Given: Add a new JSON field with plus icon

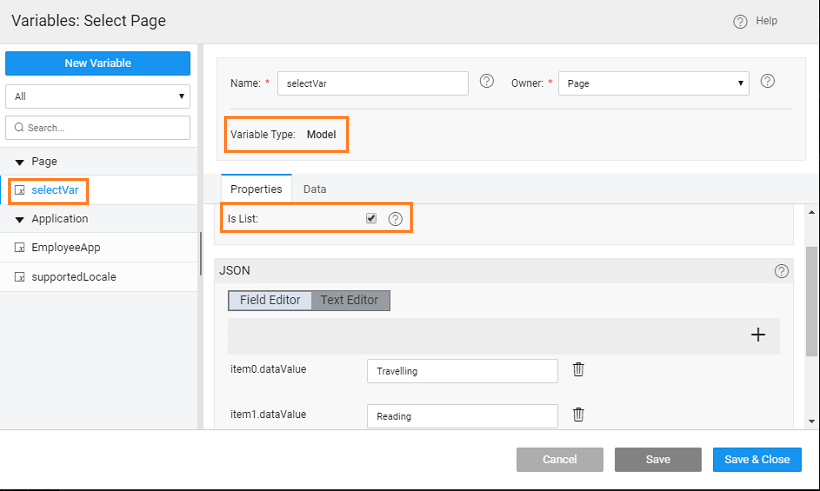Looking at the screenshot, I should click(x=758, y=335).
